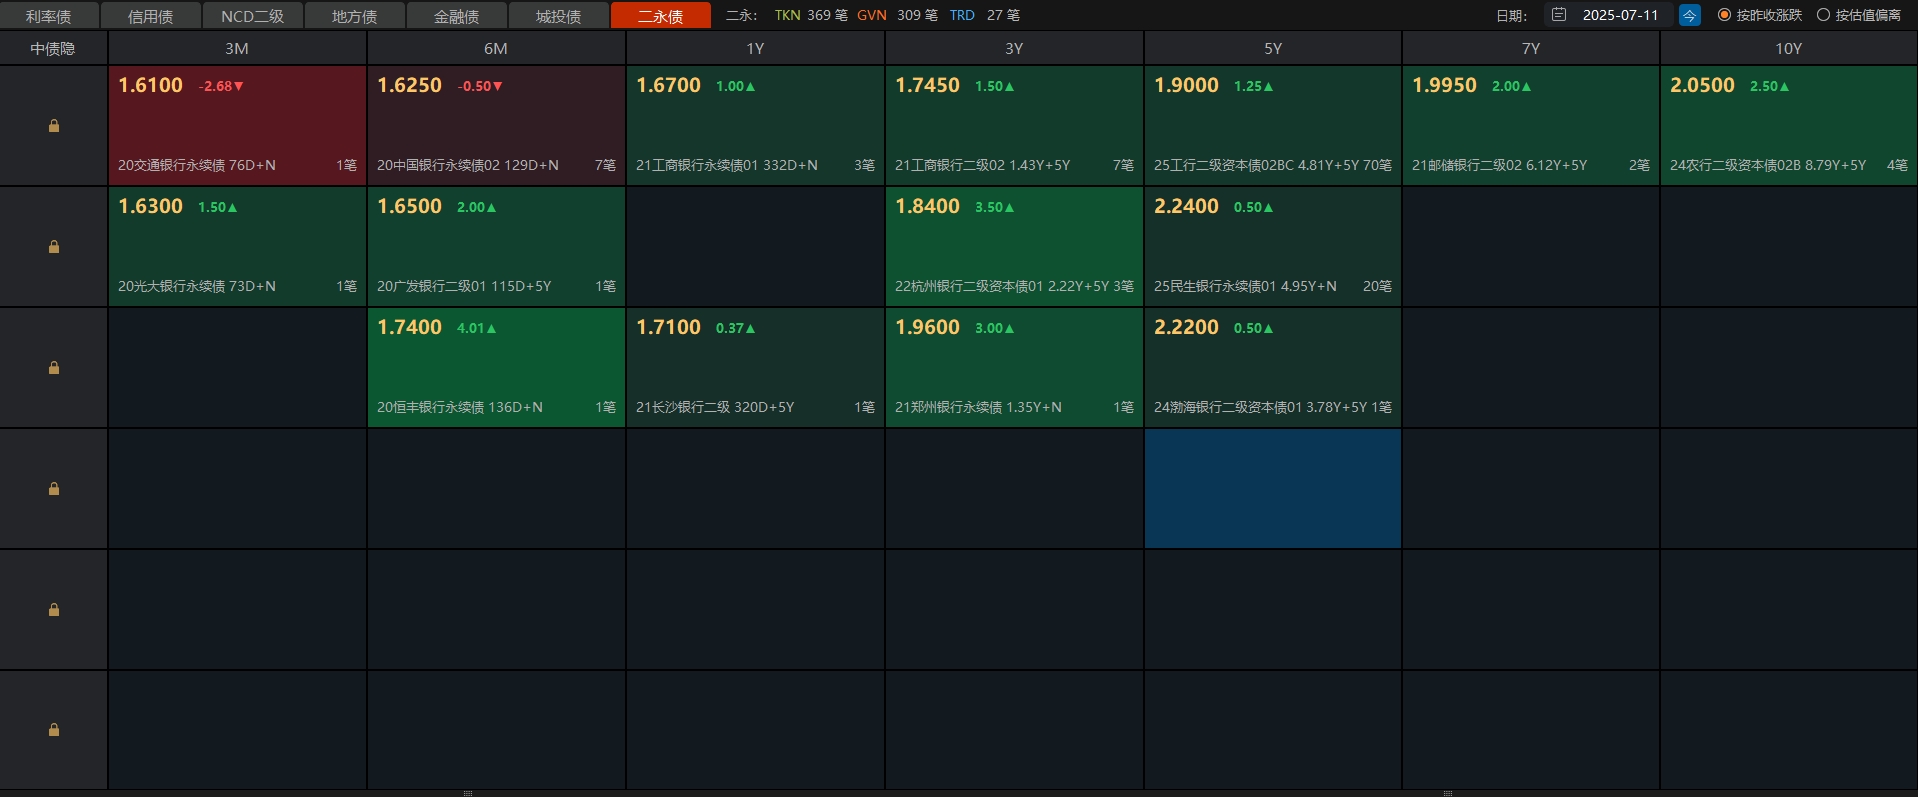
Task: Click the 3Y column header
Action: point(1014,48)
